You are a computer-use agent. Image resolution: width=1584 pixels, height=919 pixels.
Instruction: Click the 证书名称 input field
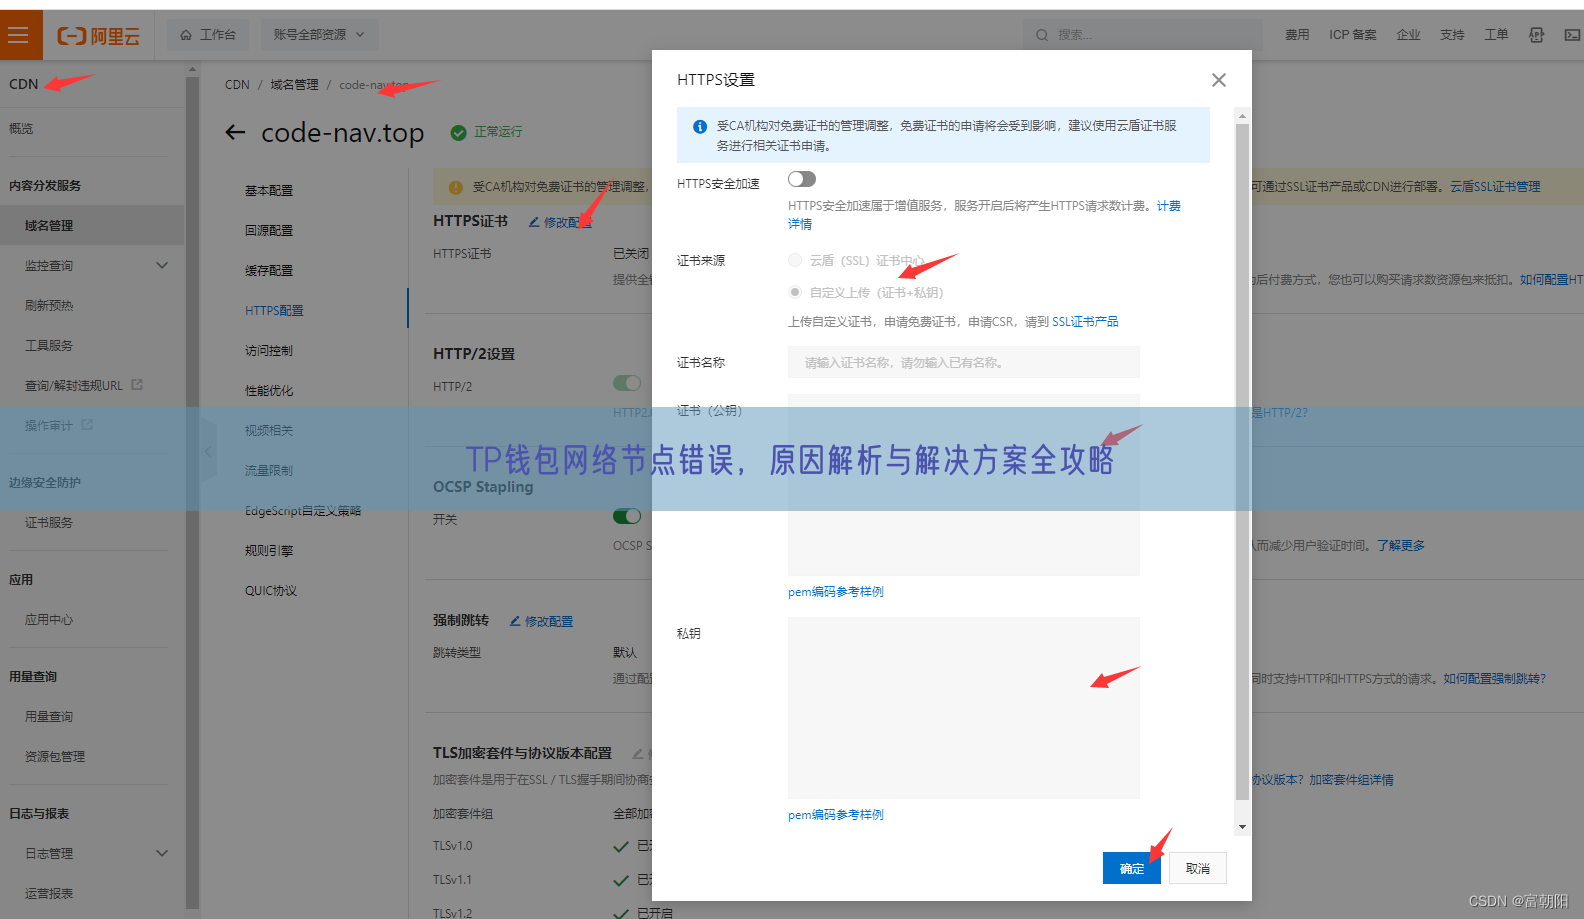(964, 362)
